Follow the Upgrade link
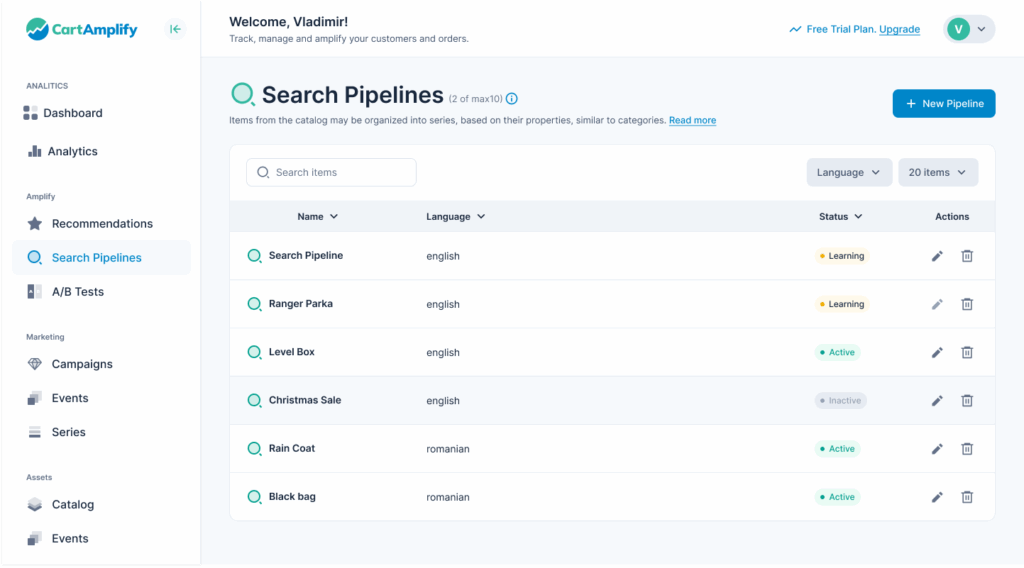 pos(899,29)
